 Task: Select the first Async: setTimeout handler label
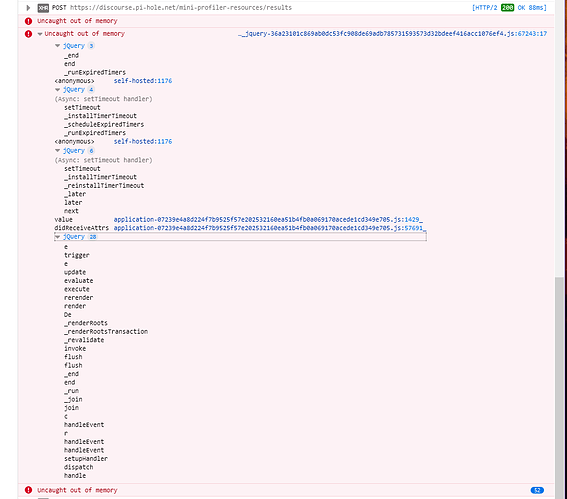pyautogui.click(x=103, y=99)
